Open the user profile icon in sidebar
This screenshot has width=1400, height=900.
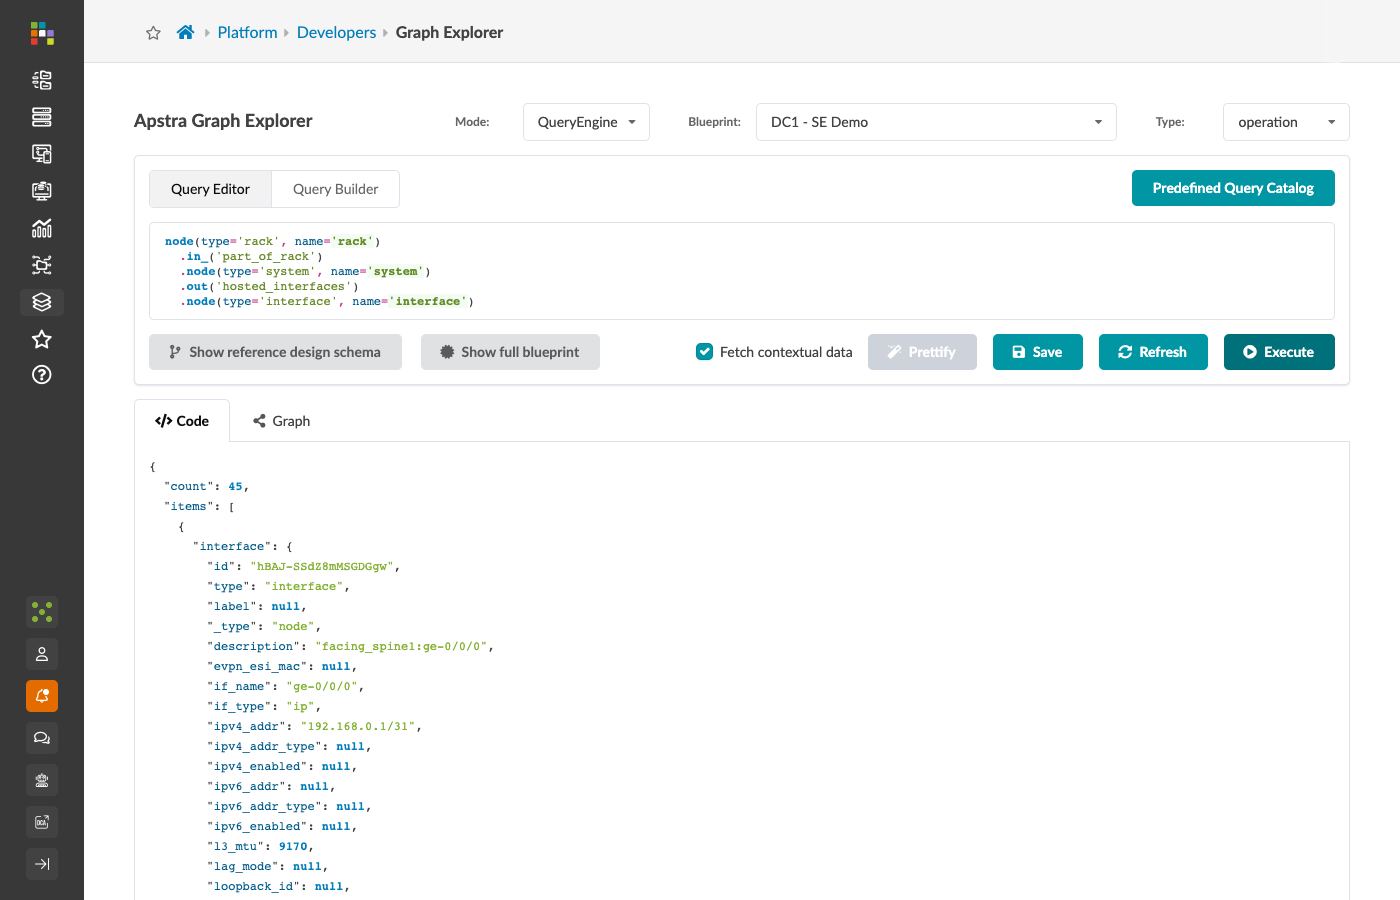[42, 654]
